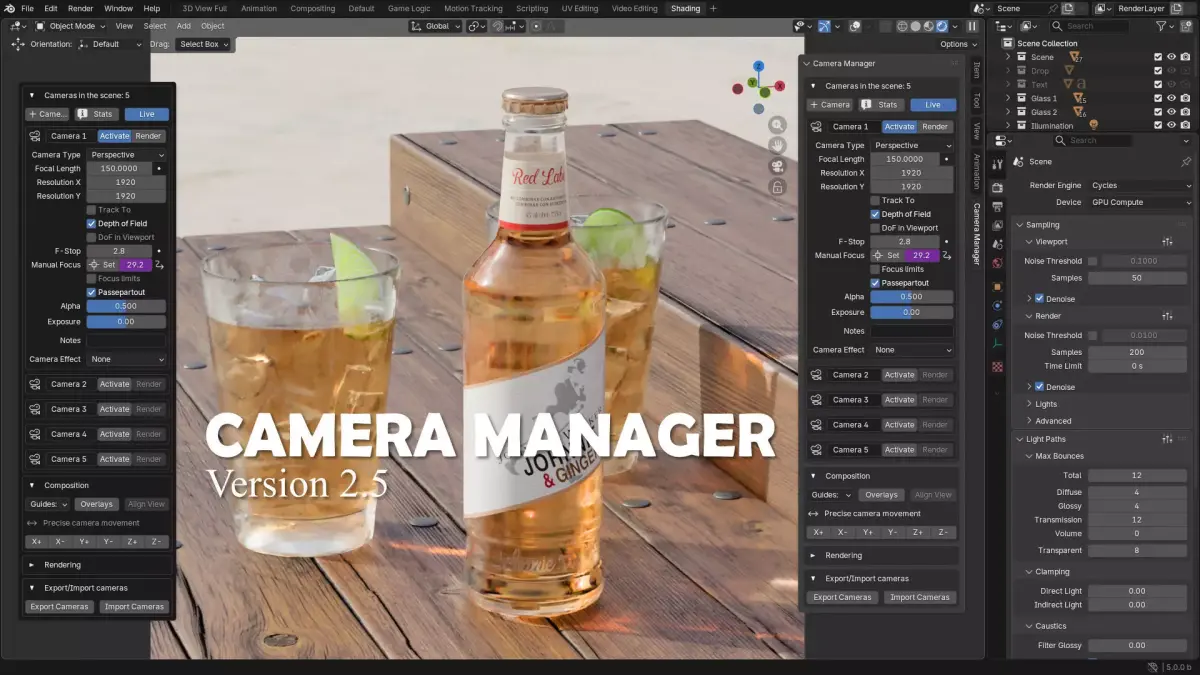Toggle the viewport camera view icon
This screenshot has height=675, width=1200.
777,166
